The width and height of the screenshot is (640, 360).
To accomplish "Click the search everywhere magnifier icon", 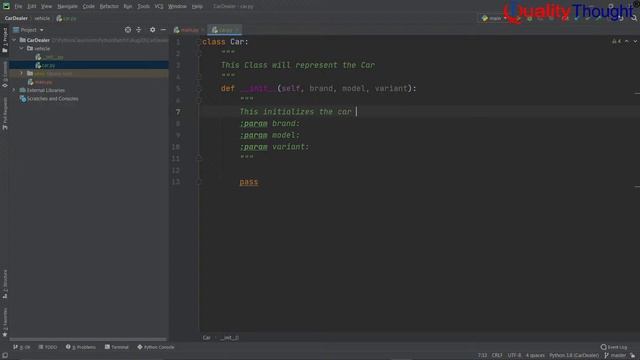I will click(633, 18).
